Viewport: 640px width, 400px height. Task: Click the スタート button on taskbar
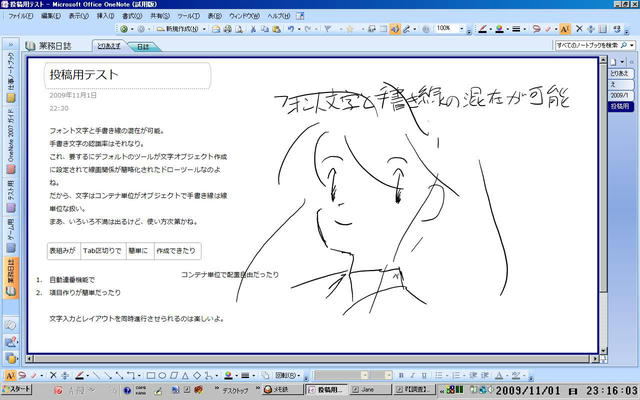coord(17,389)
